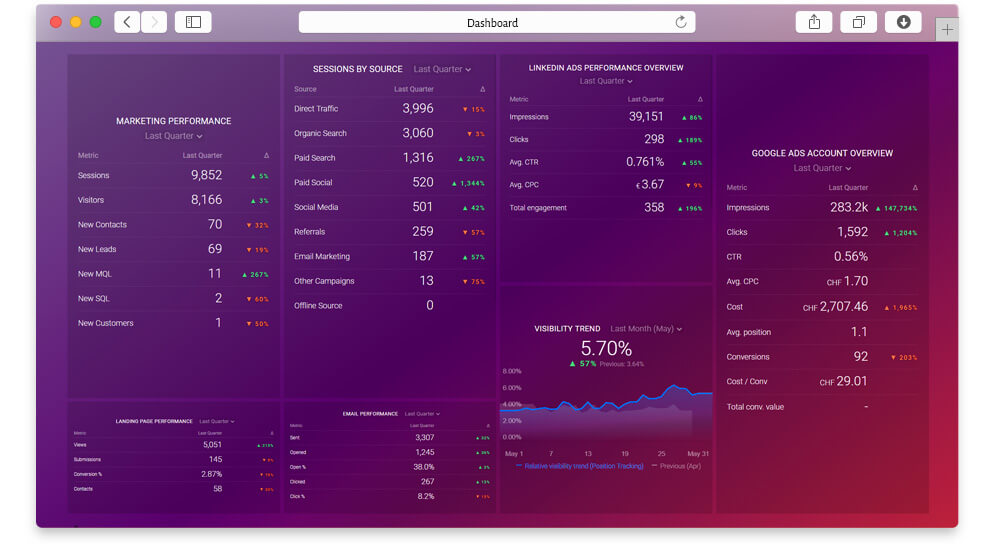The height and width of the screenshot is (550, 1000).
Task: Select the Direct Traffic row
Action: (x=389, y=108)
